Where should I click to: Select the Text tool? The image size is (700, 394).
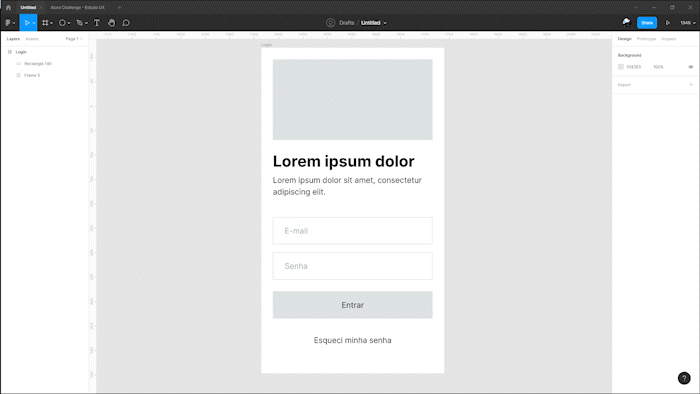97,23
